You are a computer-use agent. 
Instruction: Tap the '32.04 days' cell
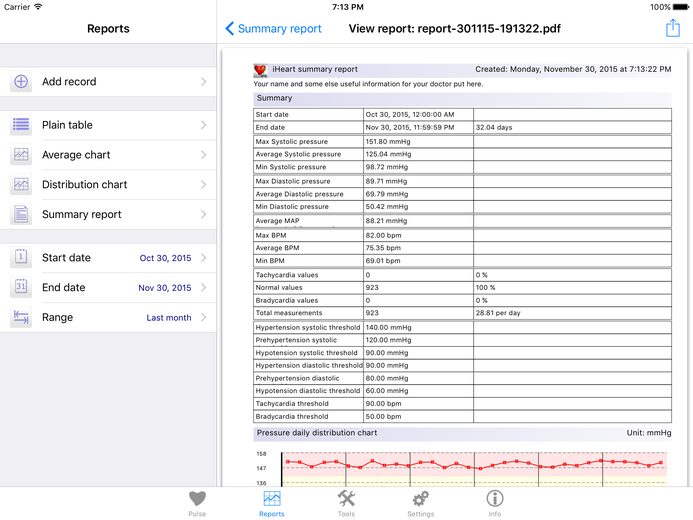click(x=572, y=127)
